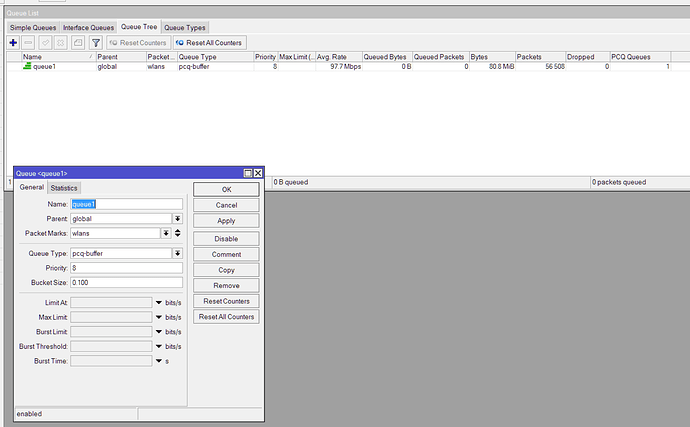Click Reset All Counters in the toolbar
Screen dimensions: 690x427
(209, 43)
